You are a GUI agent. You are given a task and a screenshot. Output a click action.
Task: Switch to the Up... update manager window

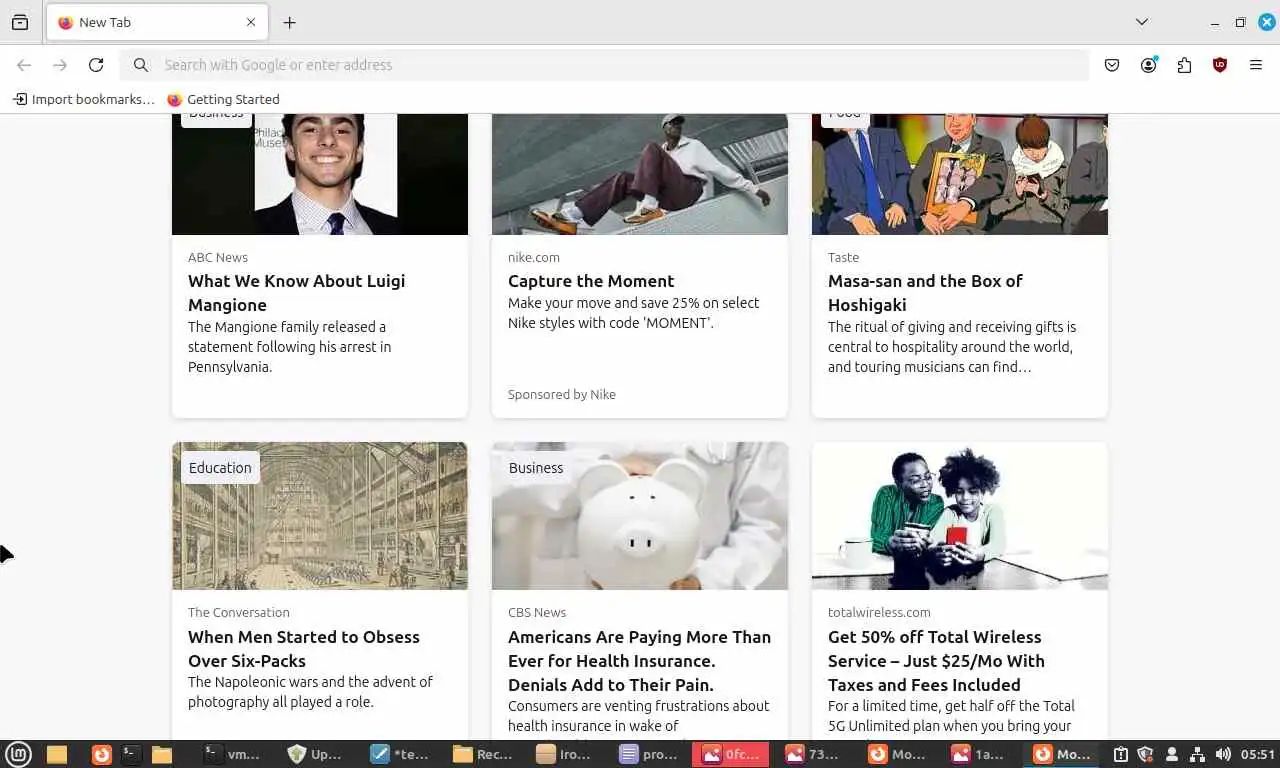[x=315, y=754]
